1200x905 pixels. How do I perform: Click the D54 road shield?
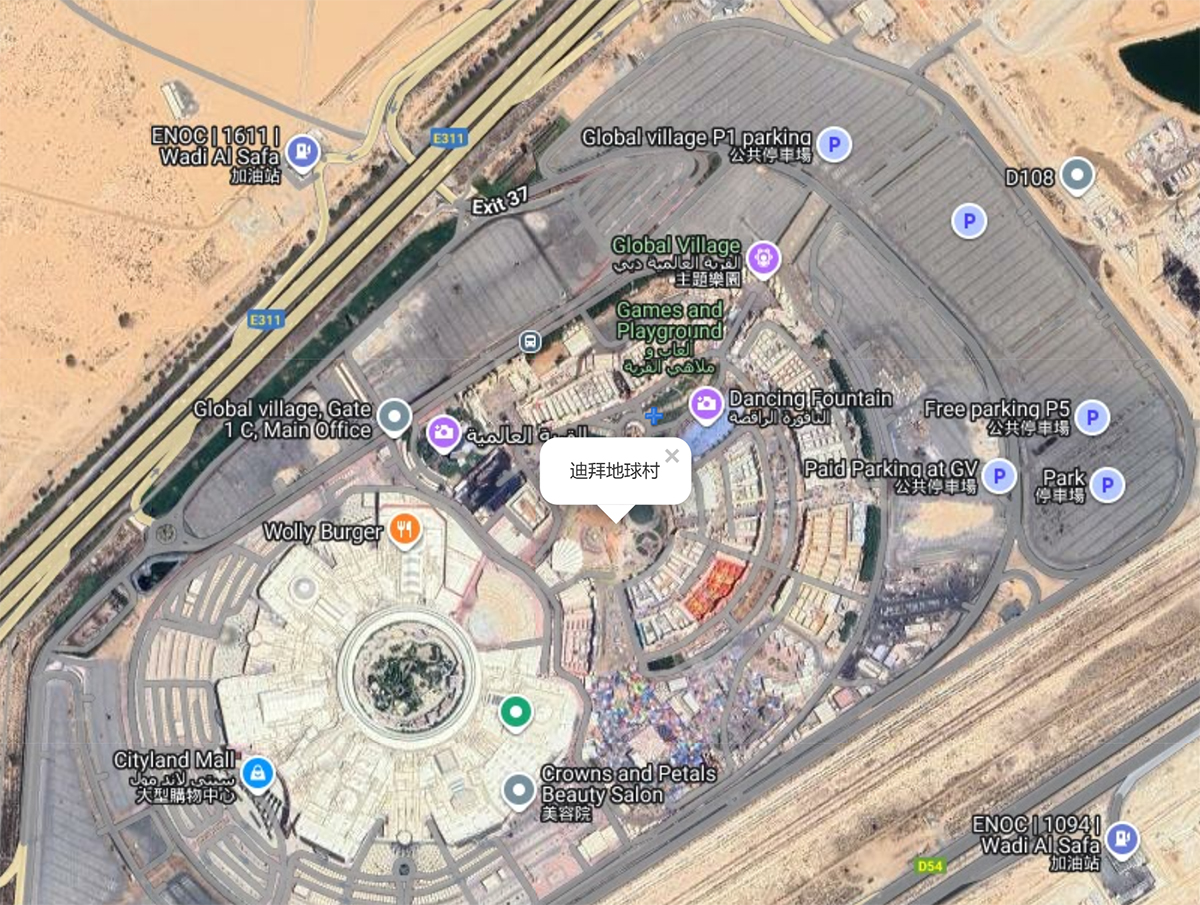click(x=928, y=864)
